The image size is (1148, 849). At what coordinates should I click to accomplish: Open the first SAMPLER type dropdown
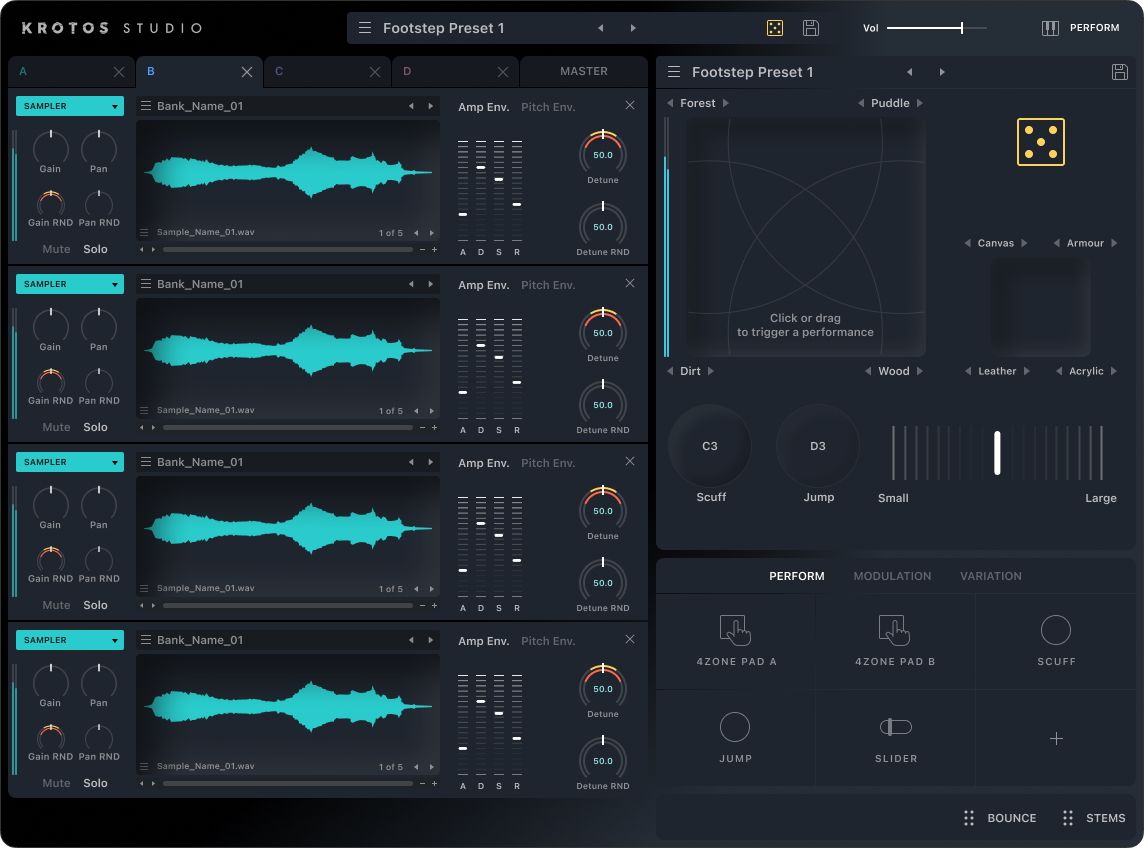click(x=70, y=106)
